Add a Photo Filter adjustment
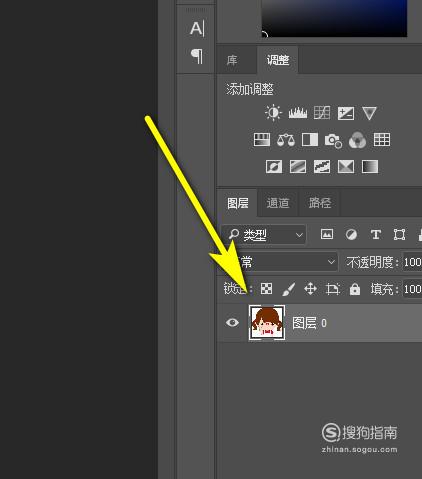The width and height of the screenshot is (422, 479). point(333,140)
